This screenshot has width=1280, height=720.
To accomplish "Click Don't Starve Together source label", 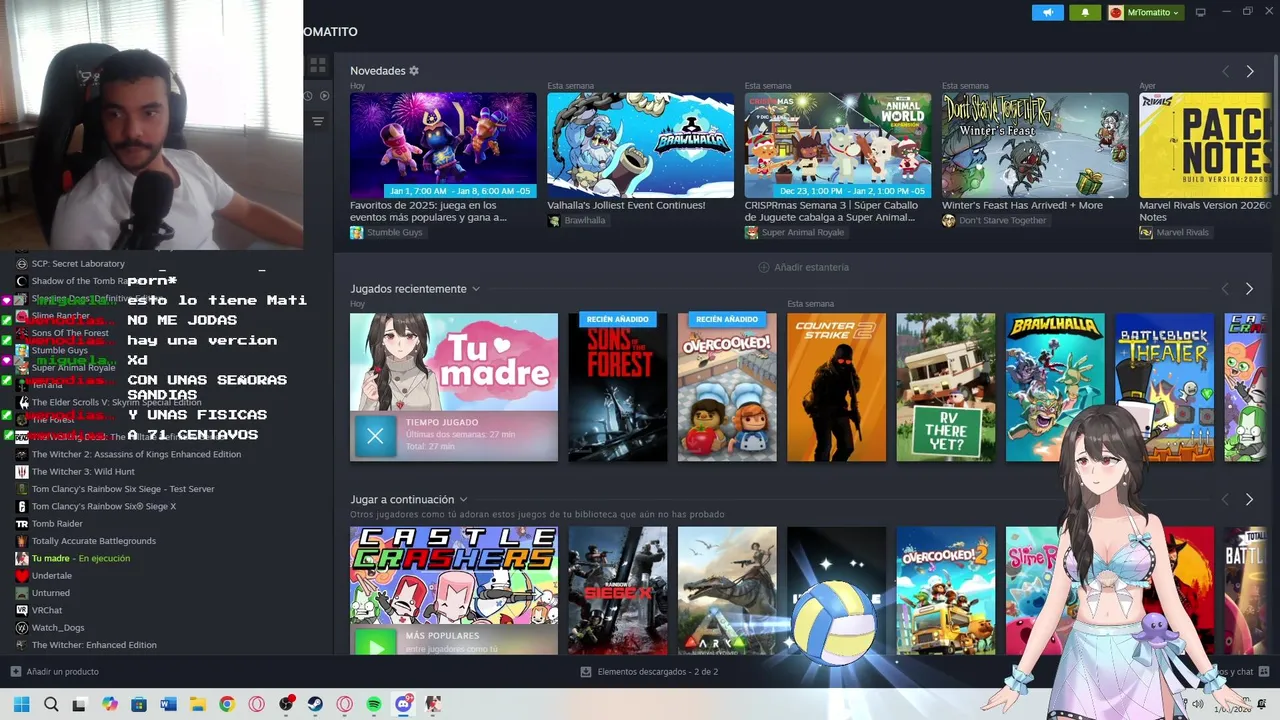I will click(994, 220).
